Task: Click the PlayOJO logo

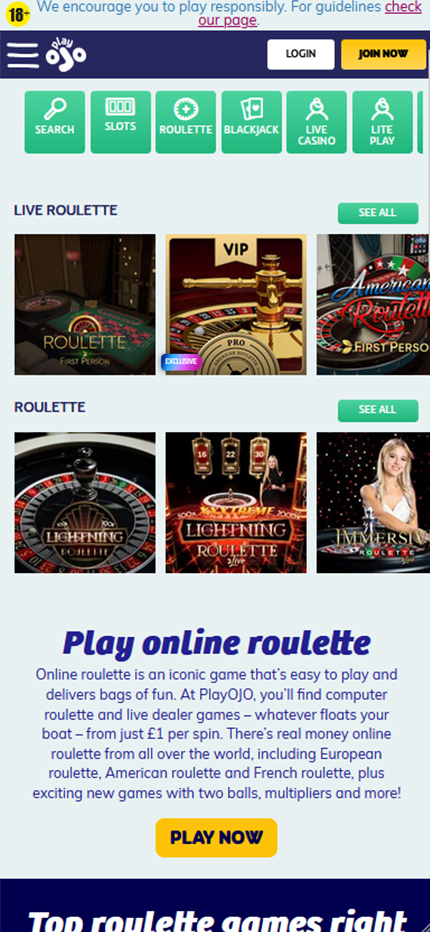Action: [x=66, y=55]
